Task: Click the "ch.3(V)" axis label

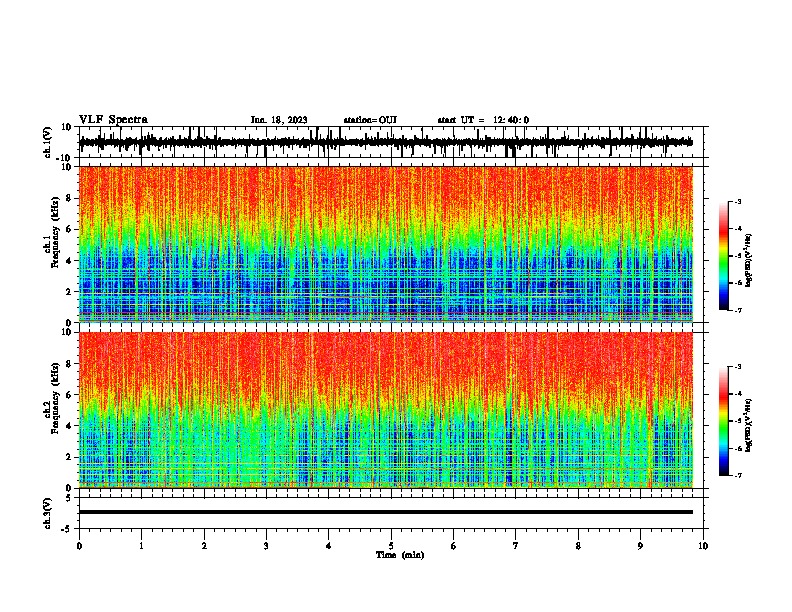Action: point(48,513)
